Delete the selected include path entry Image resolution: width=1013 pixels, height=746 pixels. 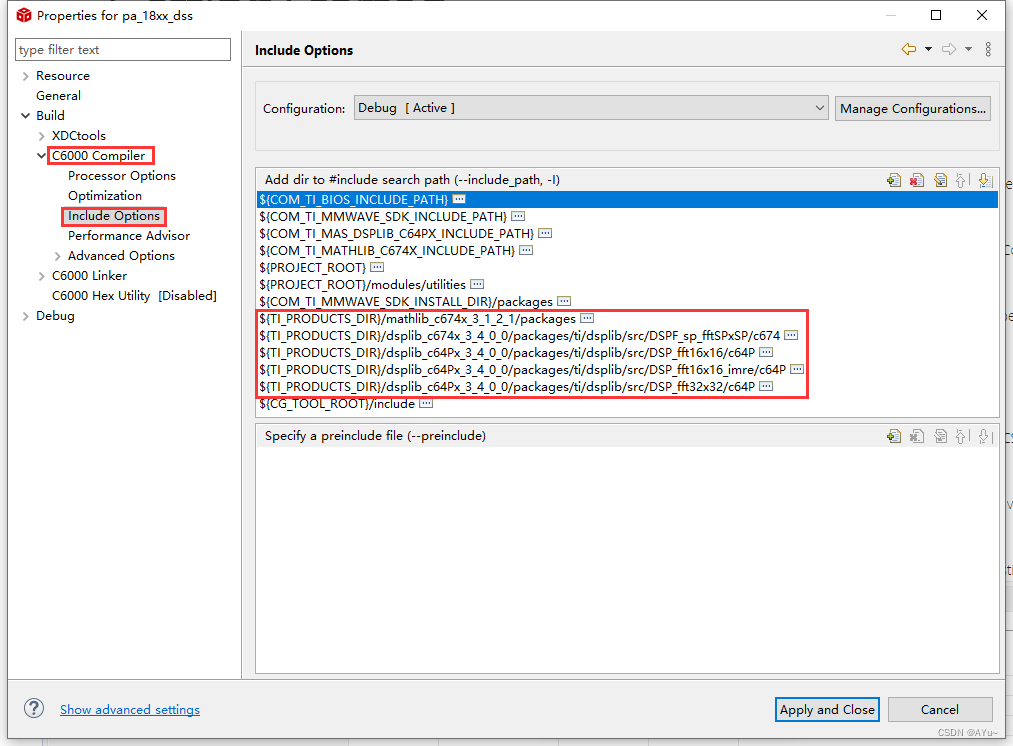pyautogui.click(x=917, y=180)
